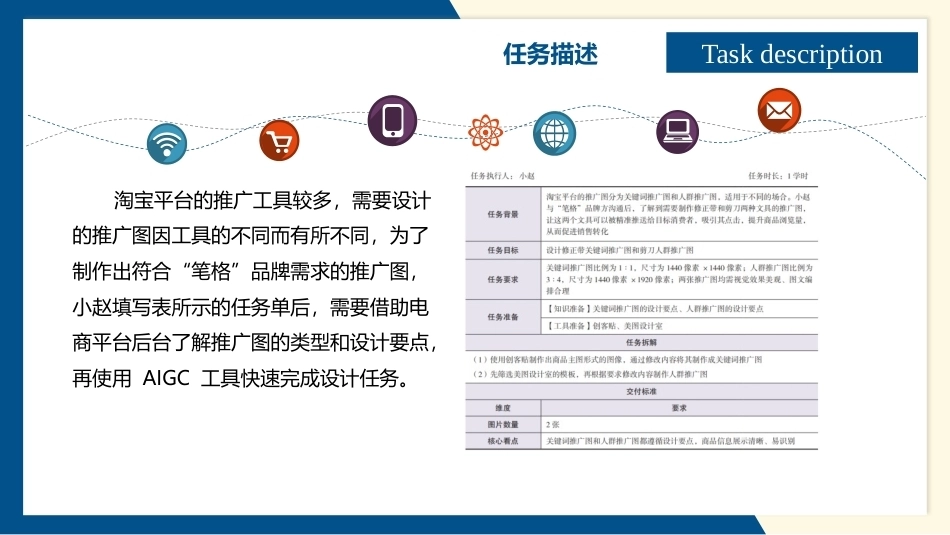Click the 【工具准备】创客贴、美图设计室 row
The width and height of the screenshot is (950, 535).
click(x=679, y=325)
